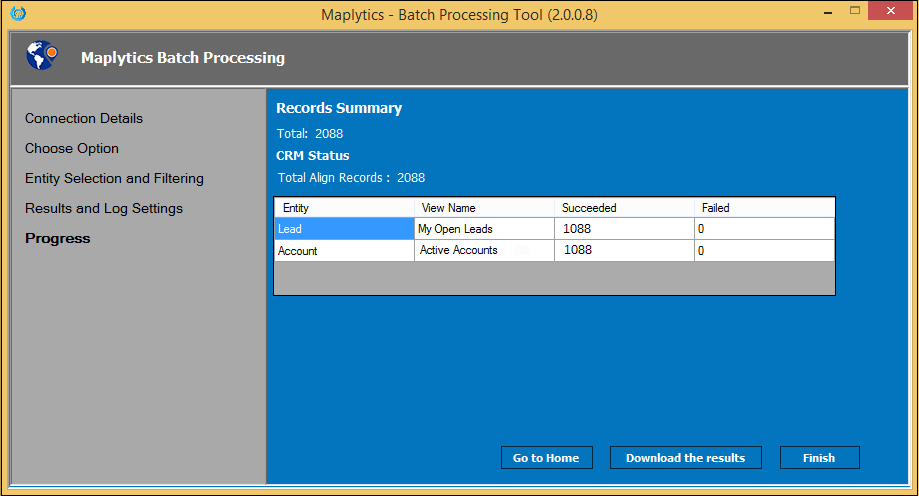Viewport: 919px width, 496px height.
Task: Minimize the Batch Processing Tool window
Action: click(x=828, y=12)
